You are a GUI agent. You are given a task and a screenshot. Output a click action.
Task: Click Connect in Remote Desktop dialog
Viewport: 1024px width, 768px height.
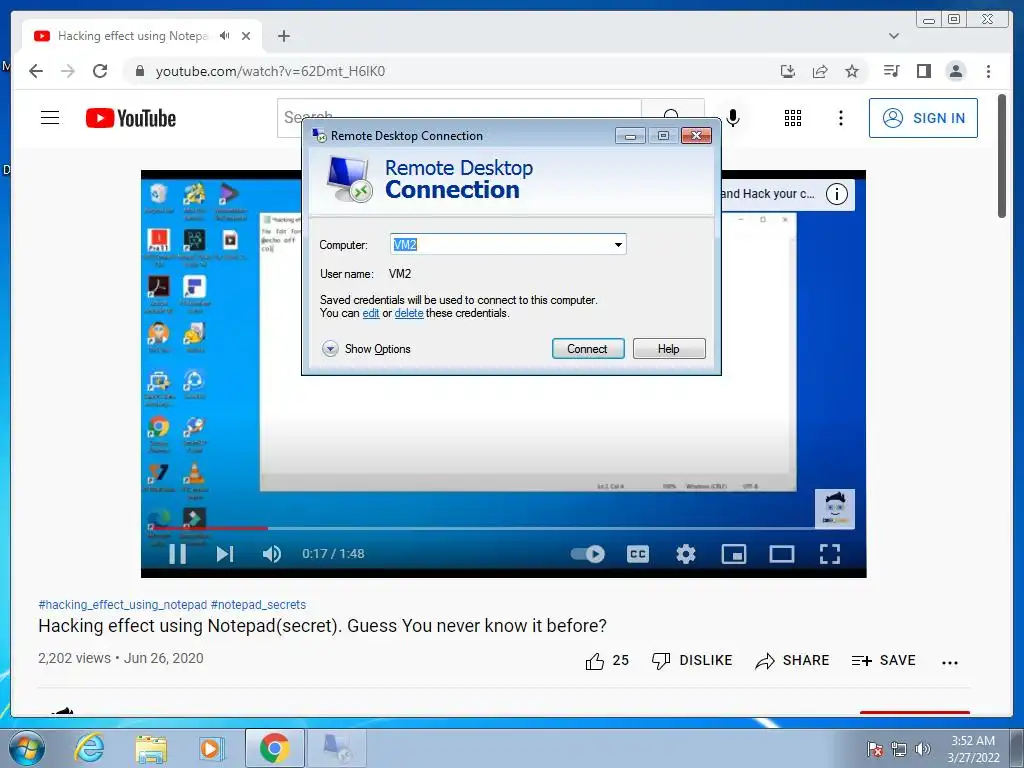(588, 349)
